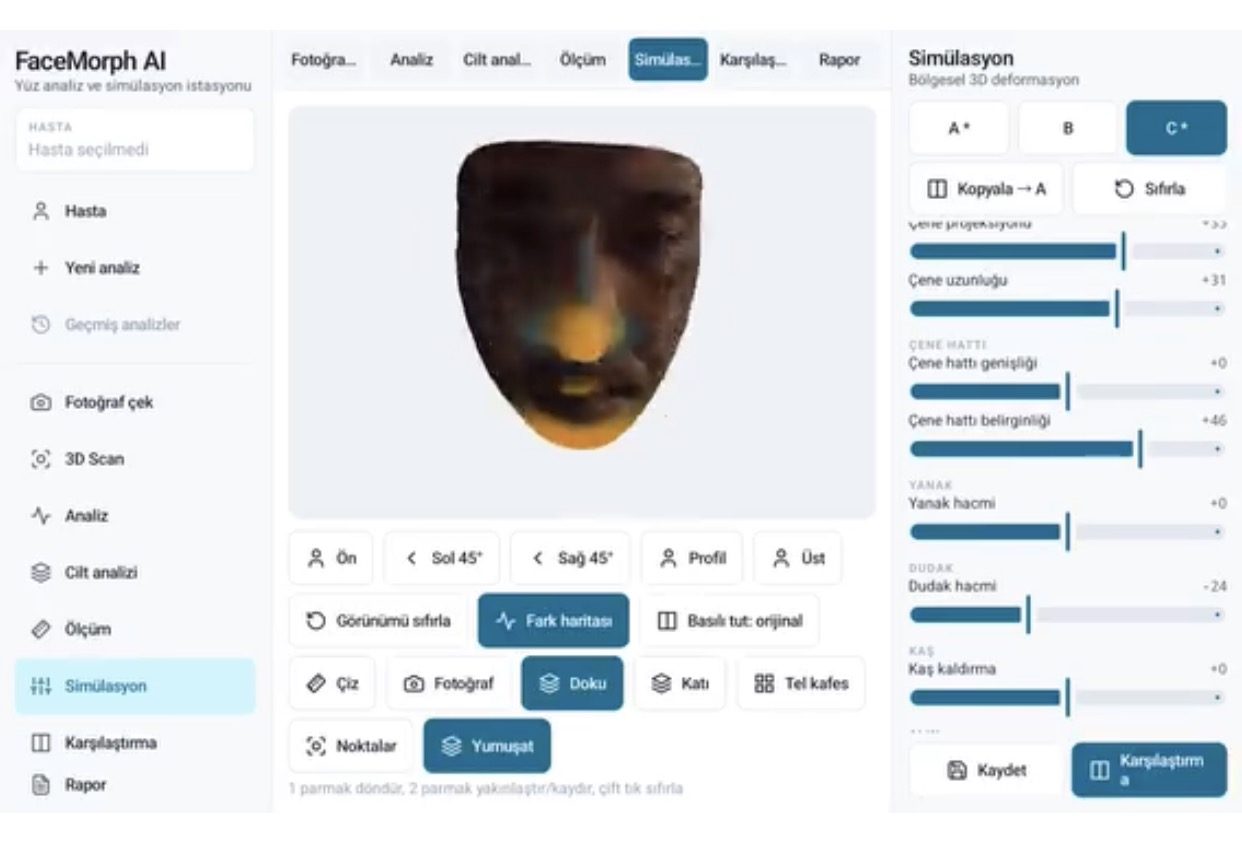Viewport: 1242px width, 842px height.
Task: Click the +46 value for Çene hattı belirginliği
Action: point(1214,421)
